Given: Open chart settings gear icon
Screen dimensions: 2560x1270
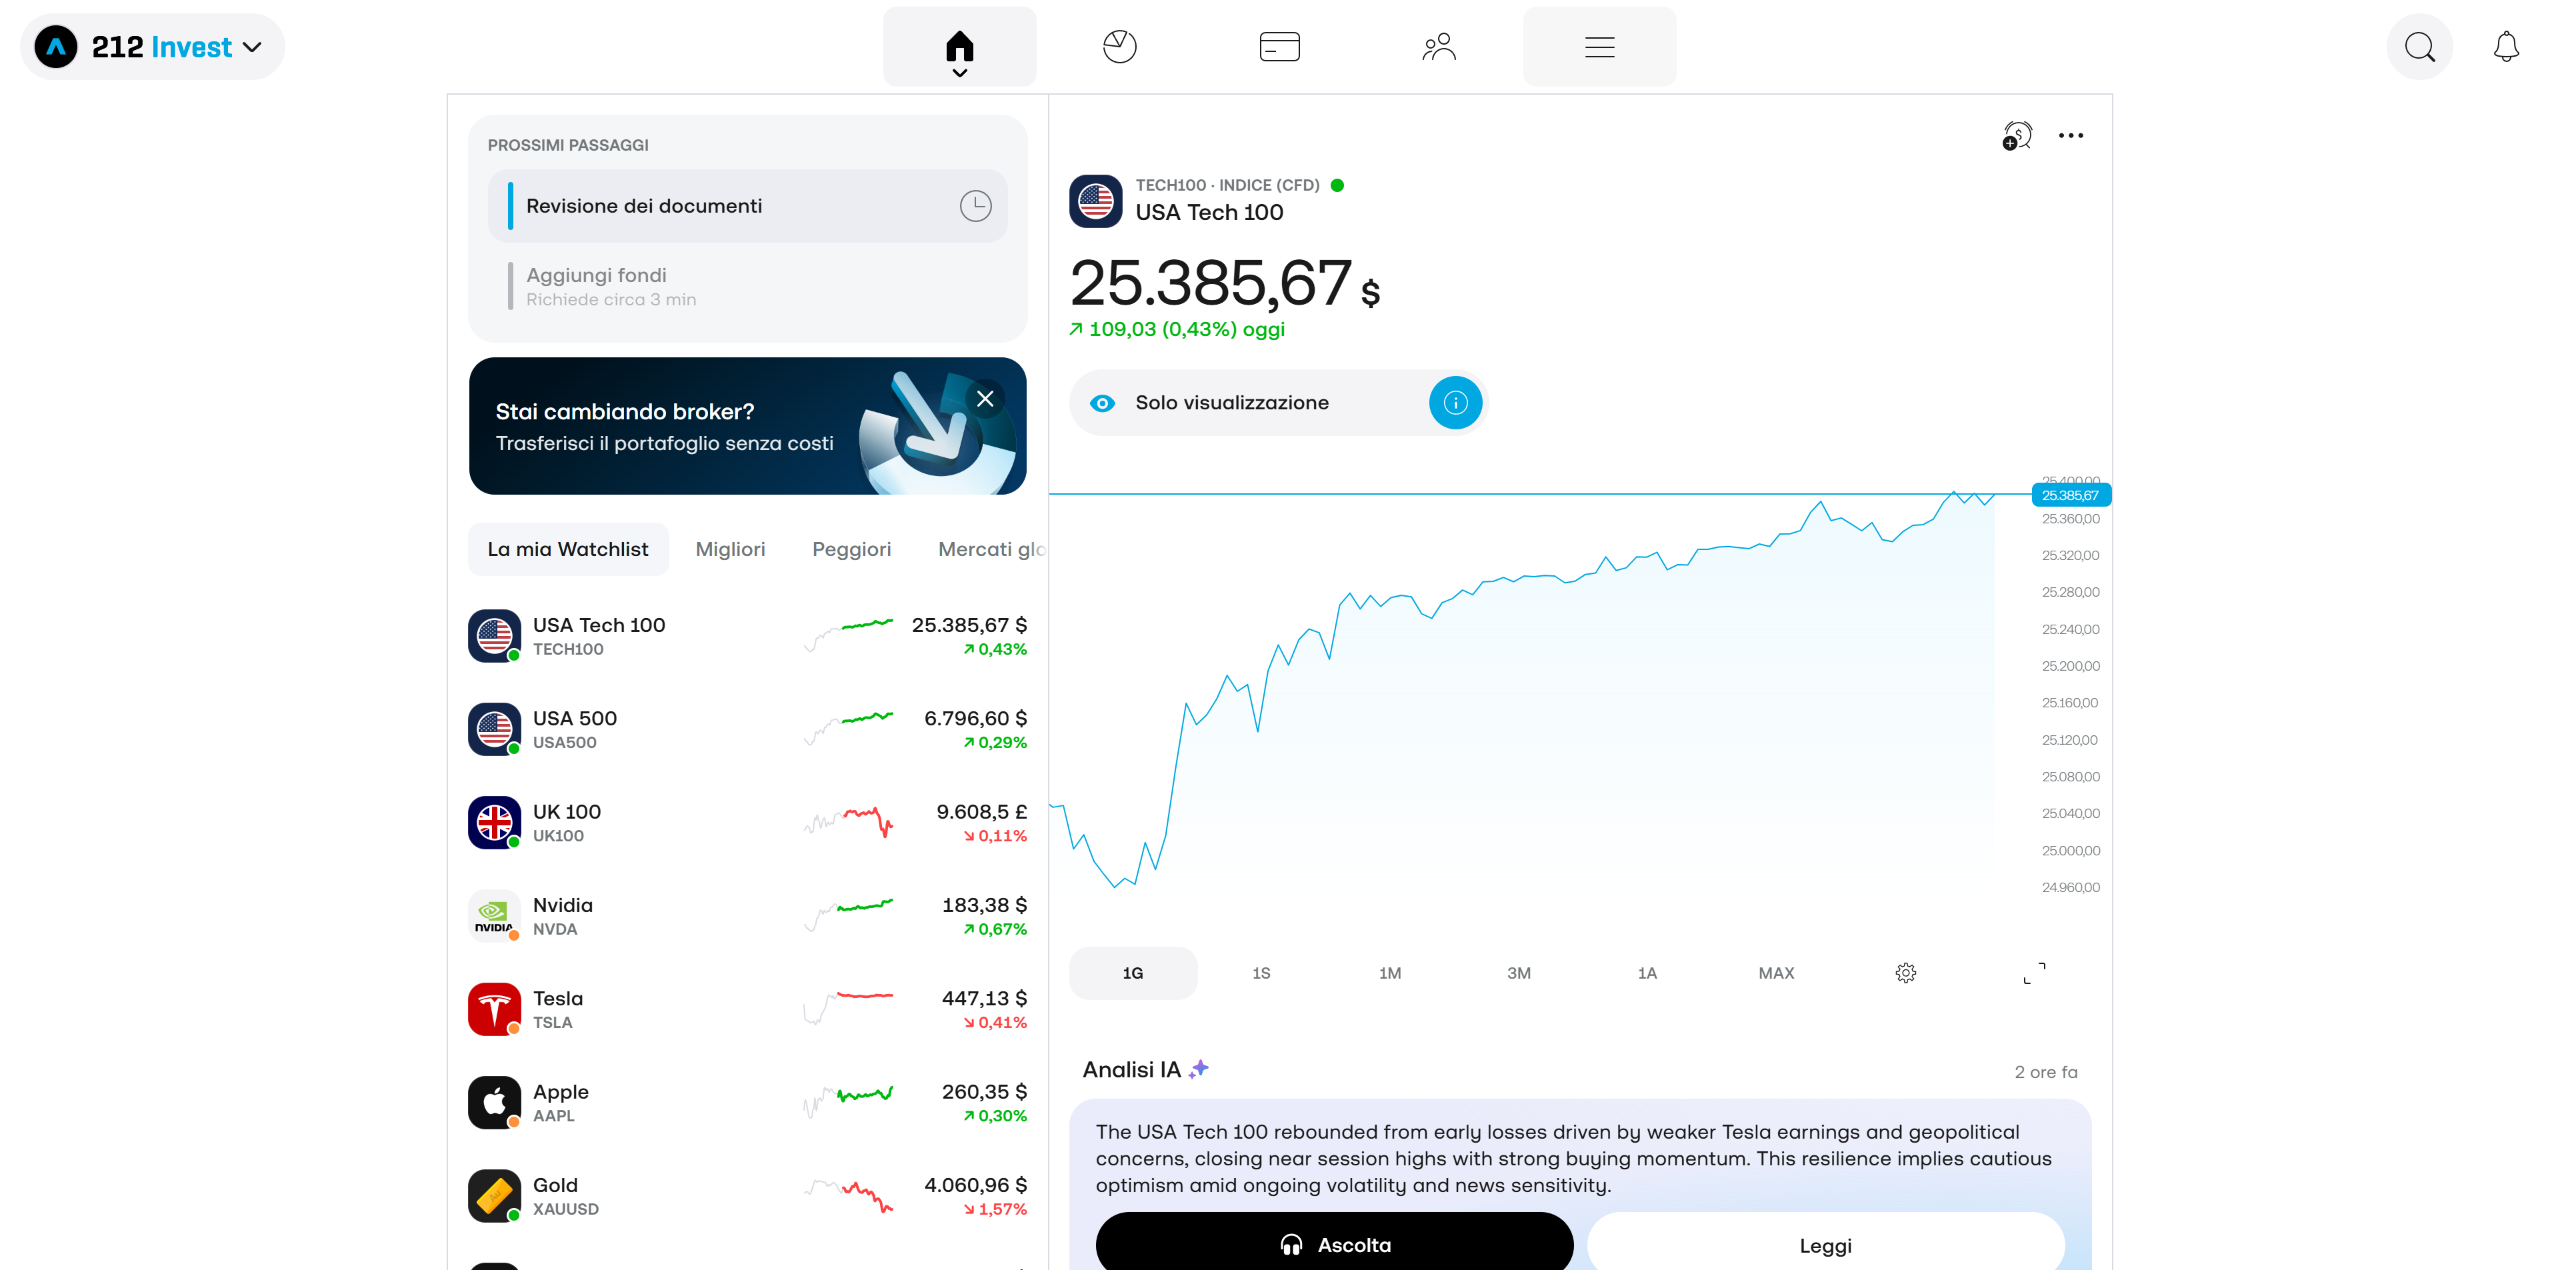Looking at the screenshot, I should coord(1905,973).
